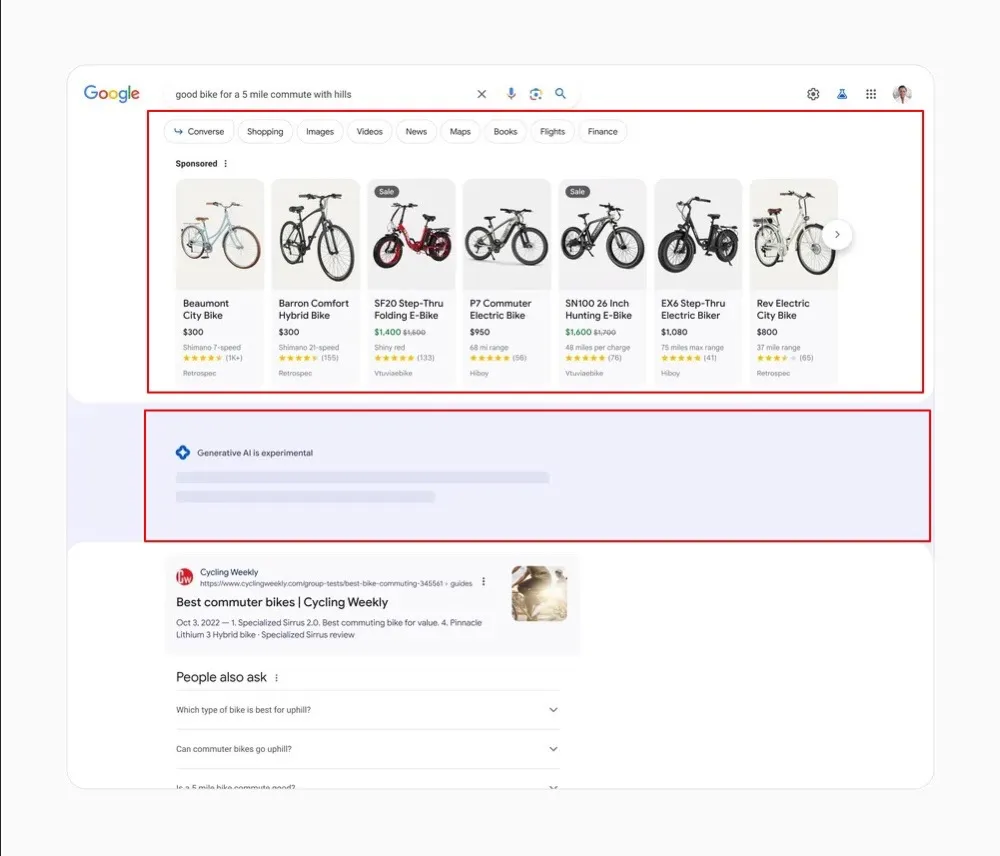Click star rating of Beaumont City Bike
The width and height of the screenshot is (1000, 856).
[203, 358]
